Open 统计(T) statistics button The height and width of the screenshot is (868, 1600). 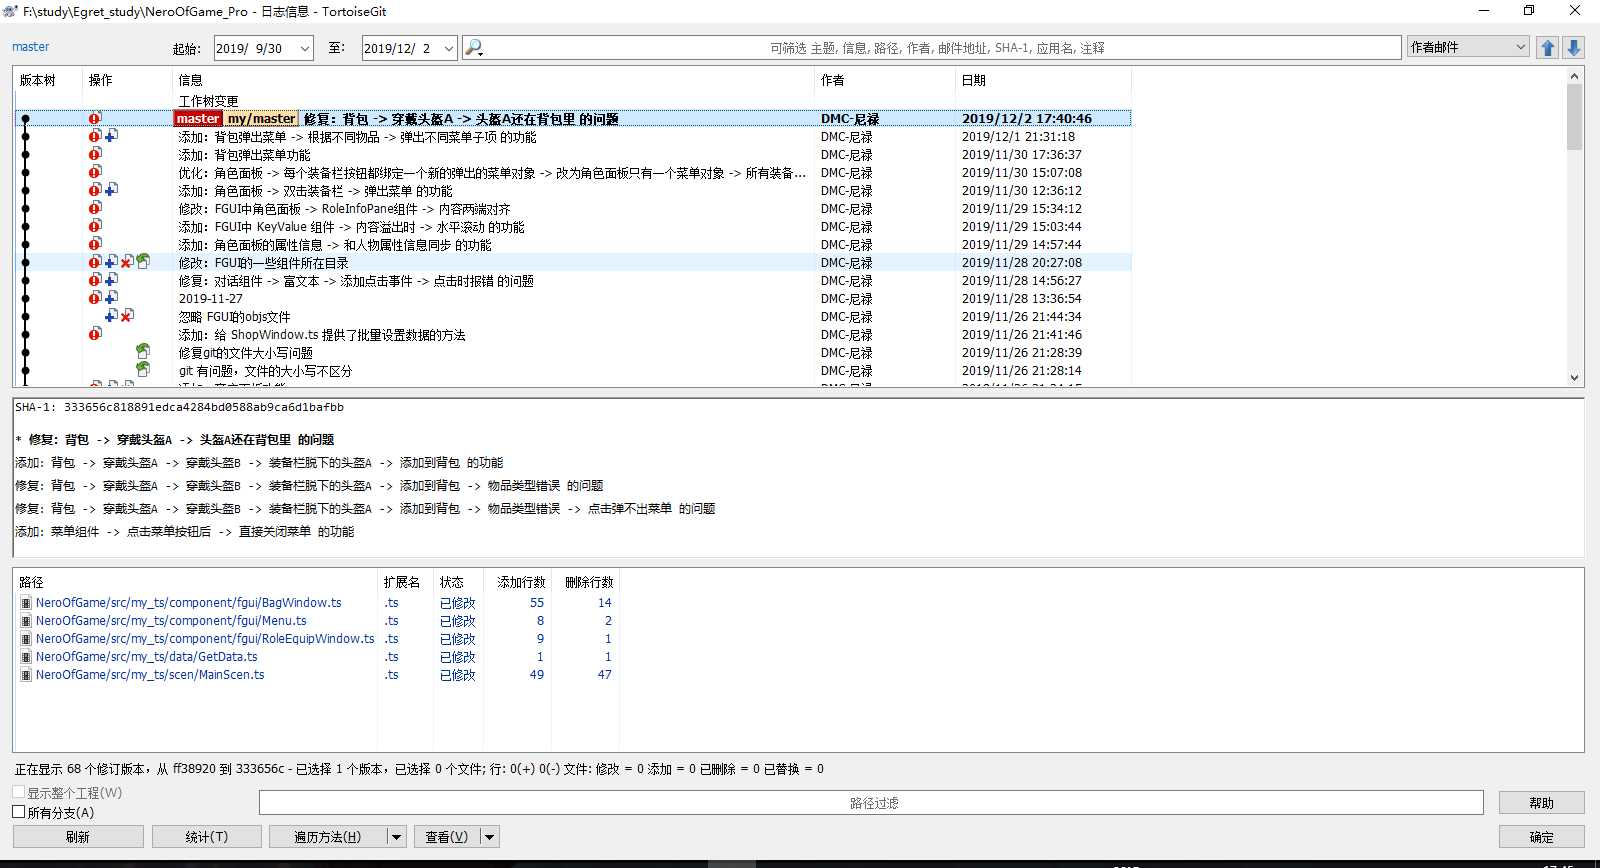206,837
